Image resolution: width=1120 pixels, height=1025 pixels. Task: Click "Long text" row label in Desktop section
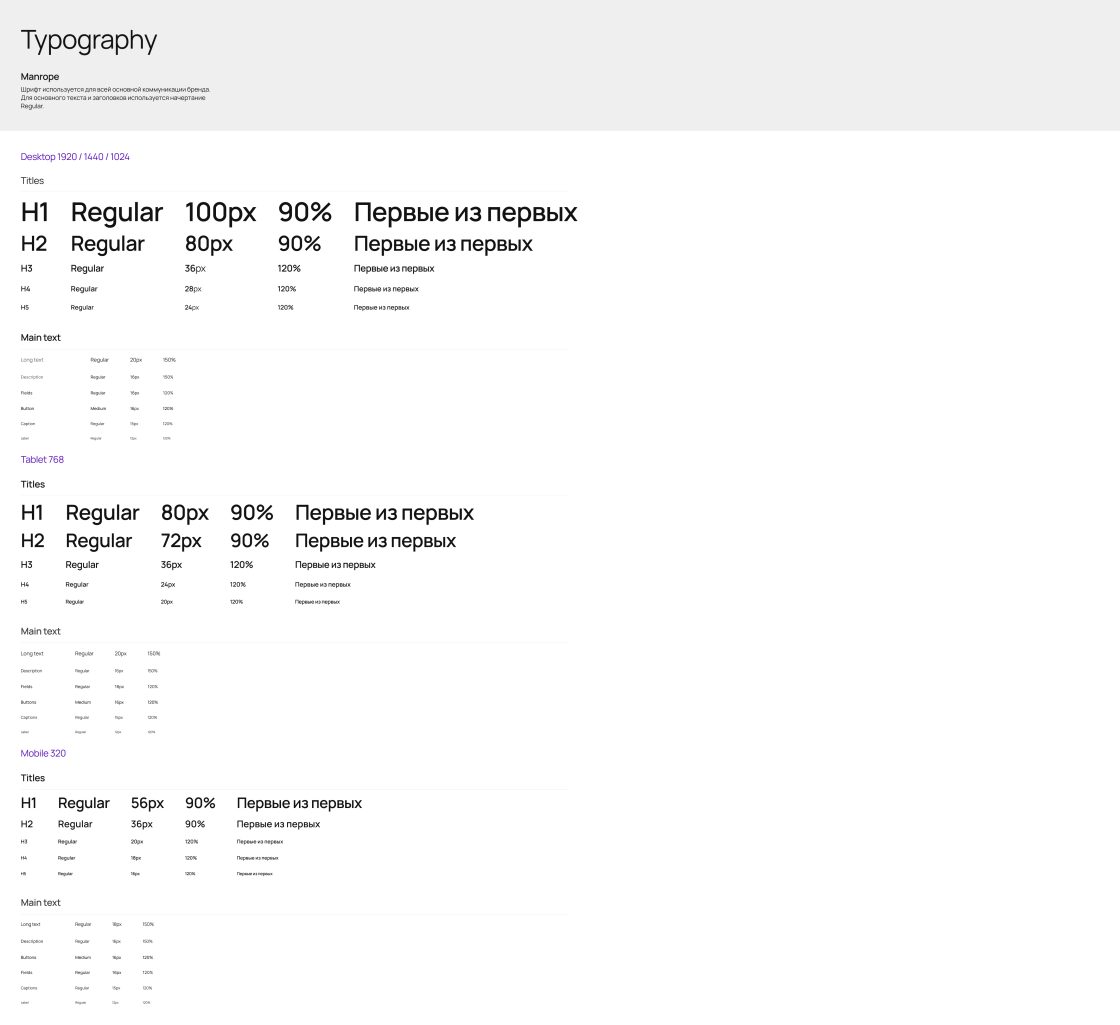(x=32, y=360)
